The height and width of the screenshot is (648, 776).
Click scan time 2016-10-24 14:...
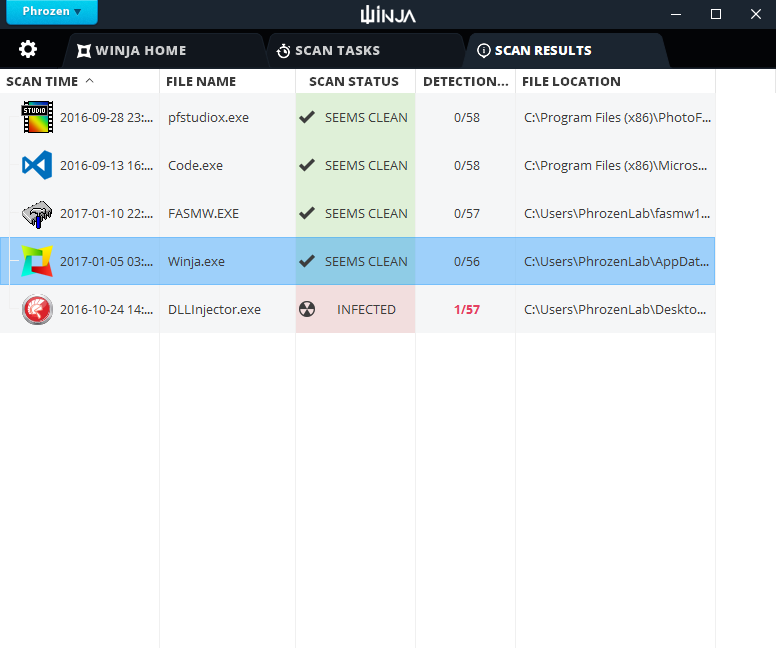click(x=106, y=309)
